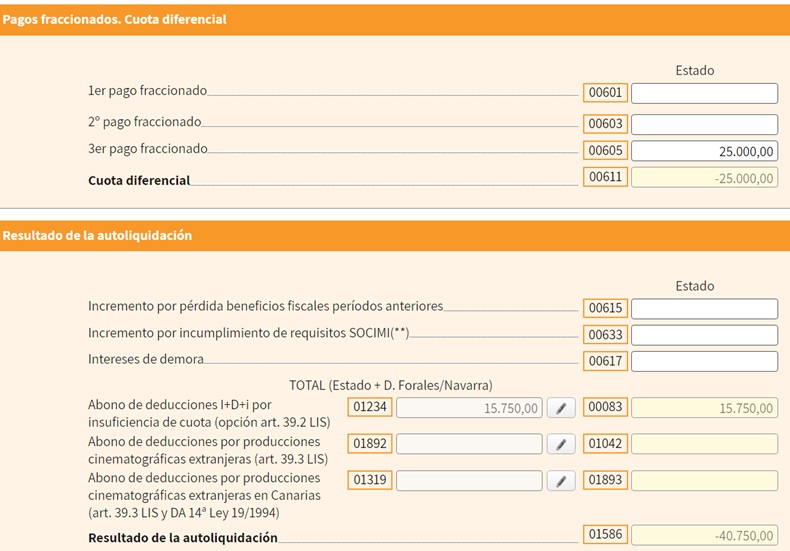Screen dimensions: 790x551
Task: Click the 01234 total field showing 15.750,00
Action: coord(469,408)
